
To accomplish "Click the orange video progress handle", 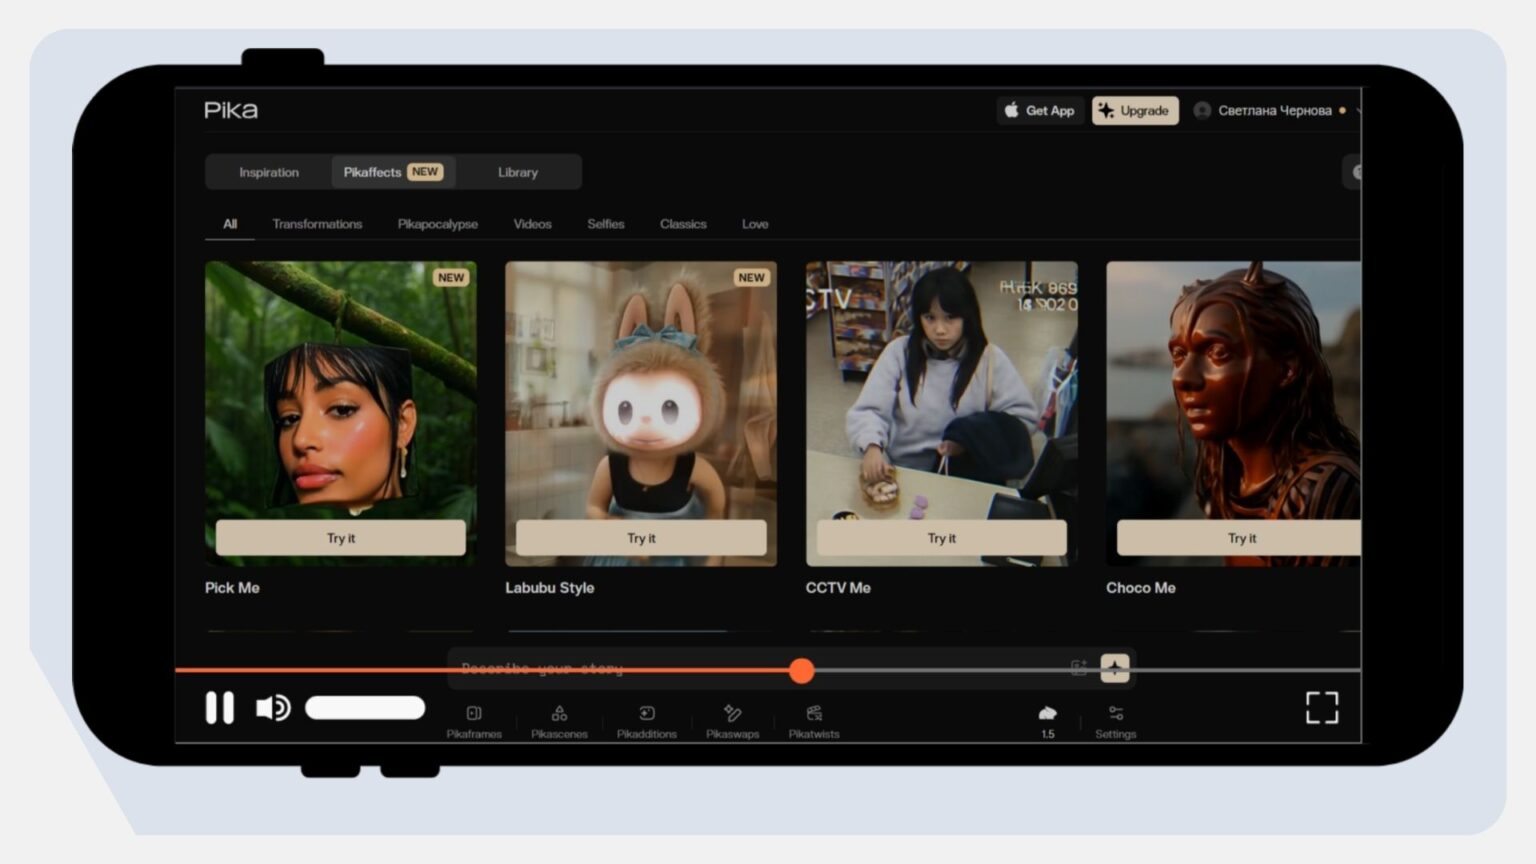I will pyautogui.click(x=801, y=670).
